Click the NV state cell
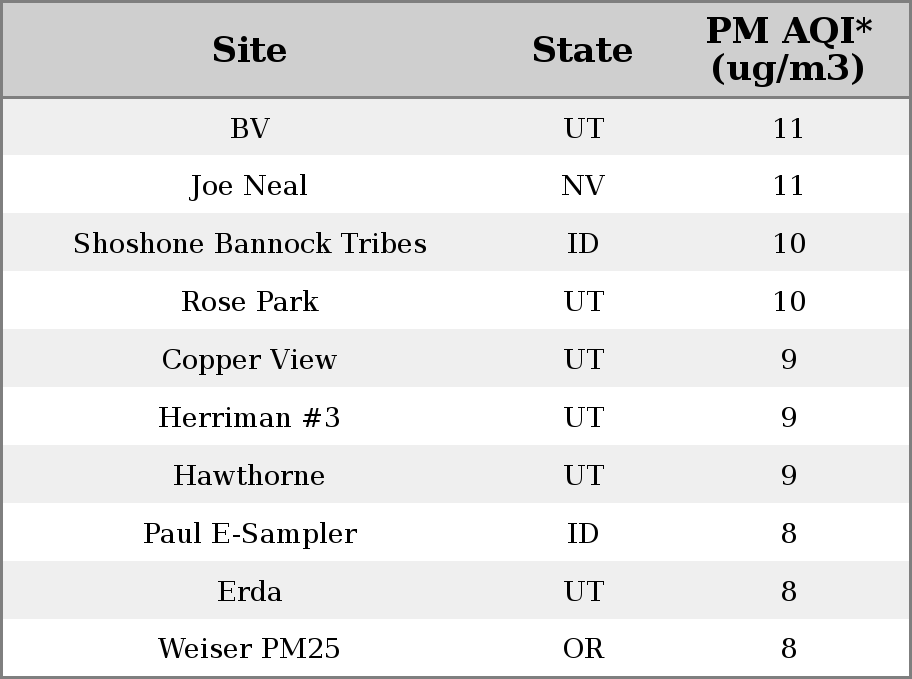This screenshot has width=912, height=679. click(583, 186)
